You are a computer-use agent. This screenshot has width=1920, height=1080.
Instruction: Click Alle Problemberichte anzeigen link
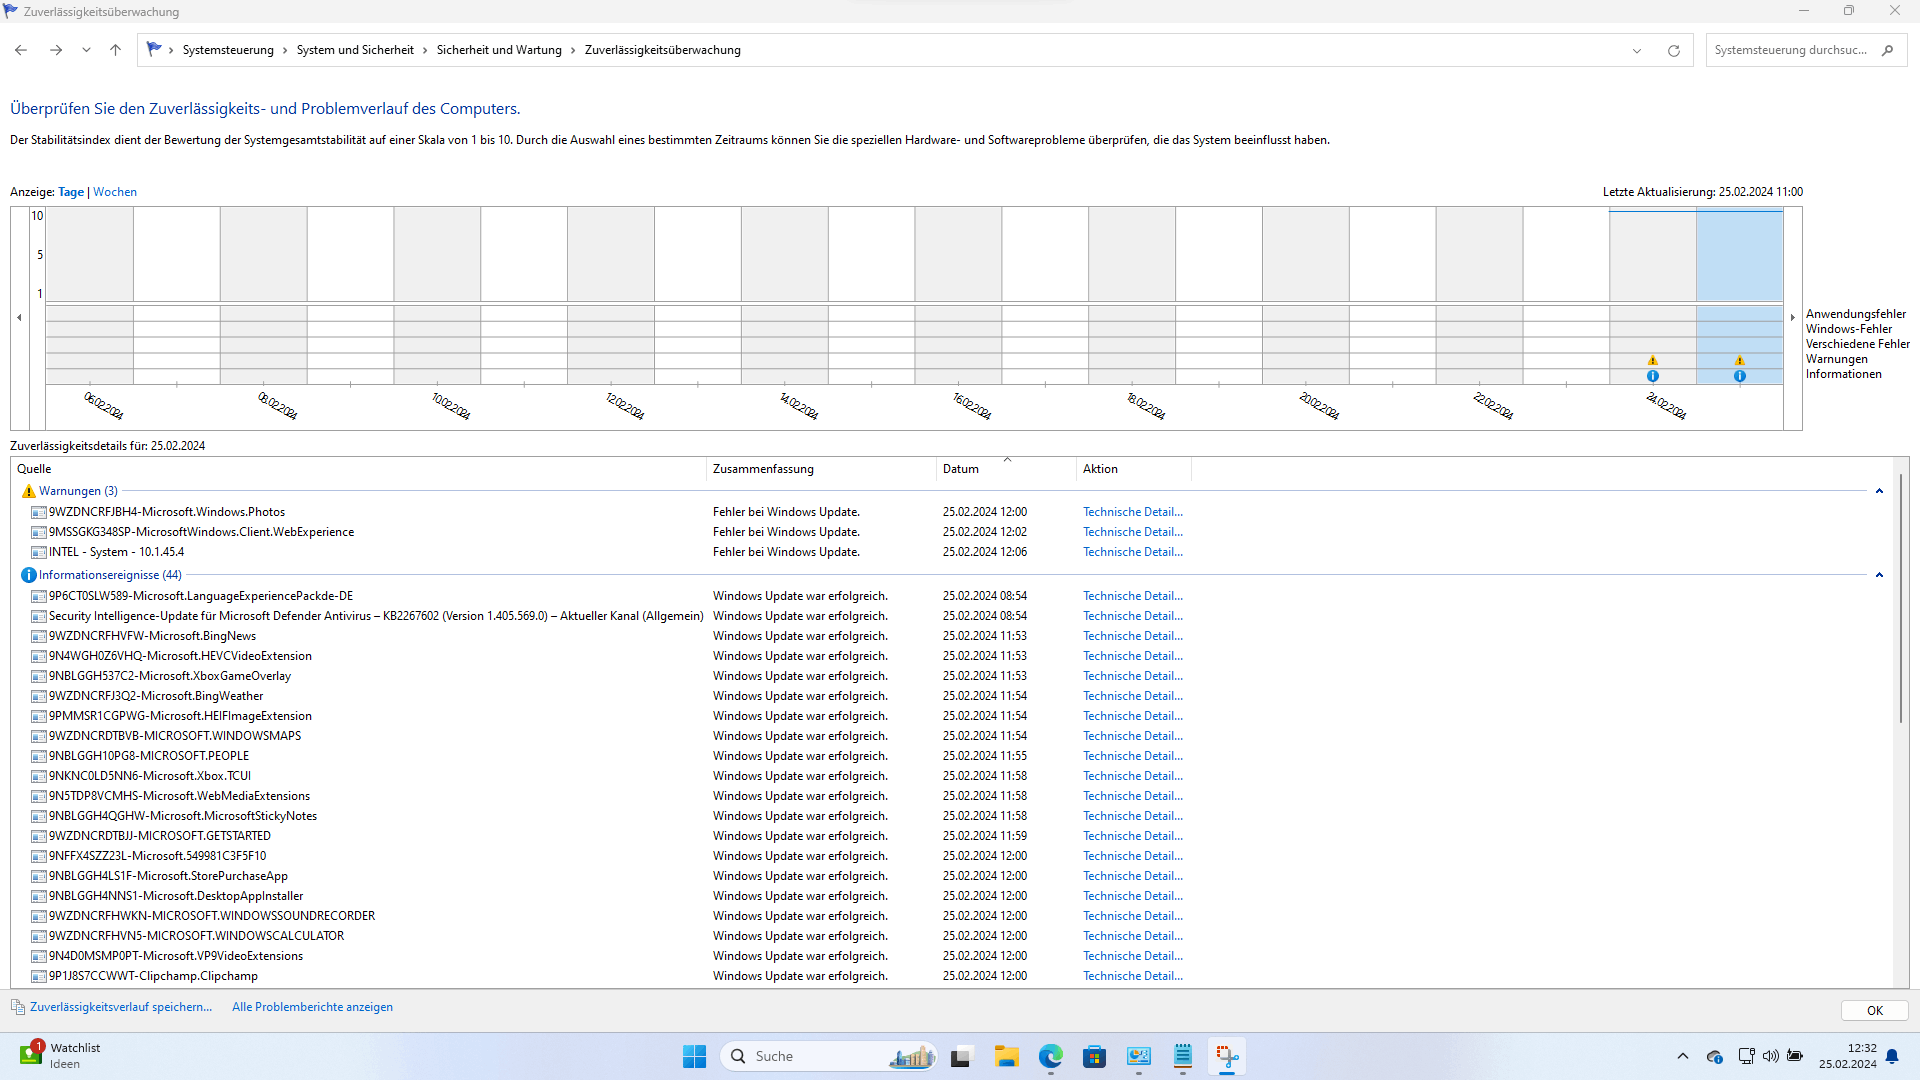[x=312, y=1007]
